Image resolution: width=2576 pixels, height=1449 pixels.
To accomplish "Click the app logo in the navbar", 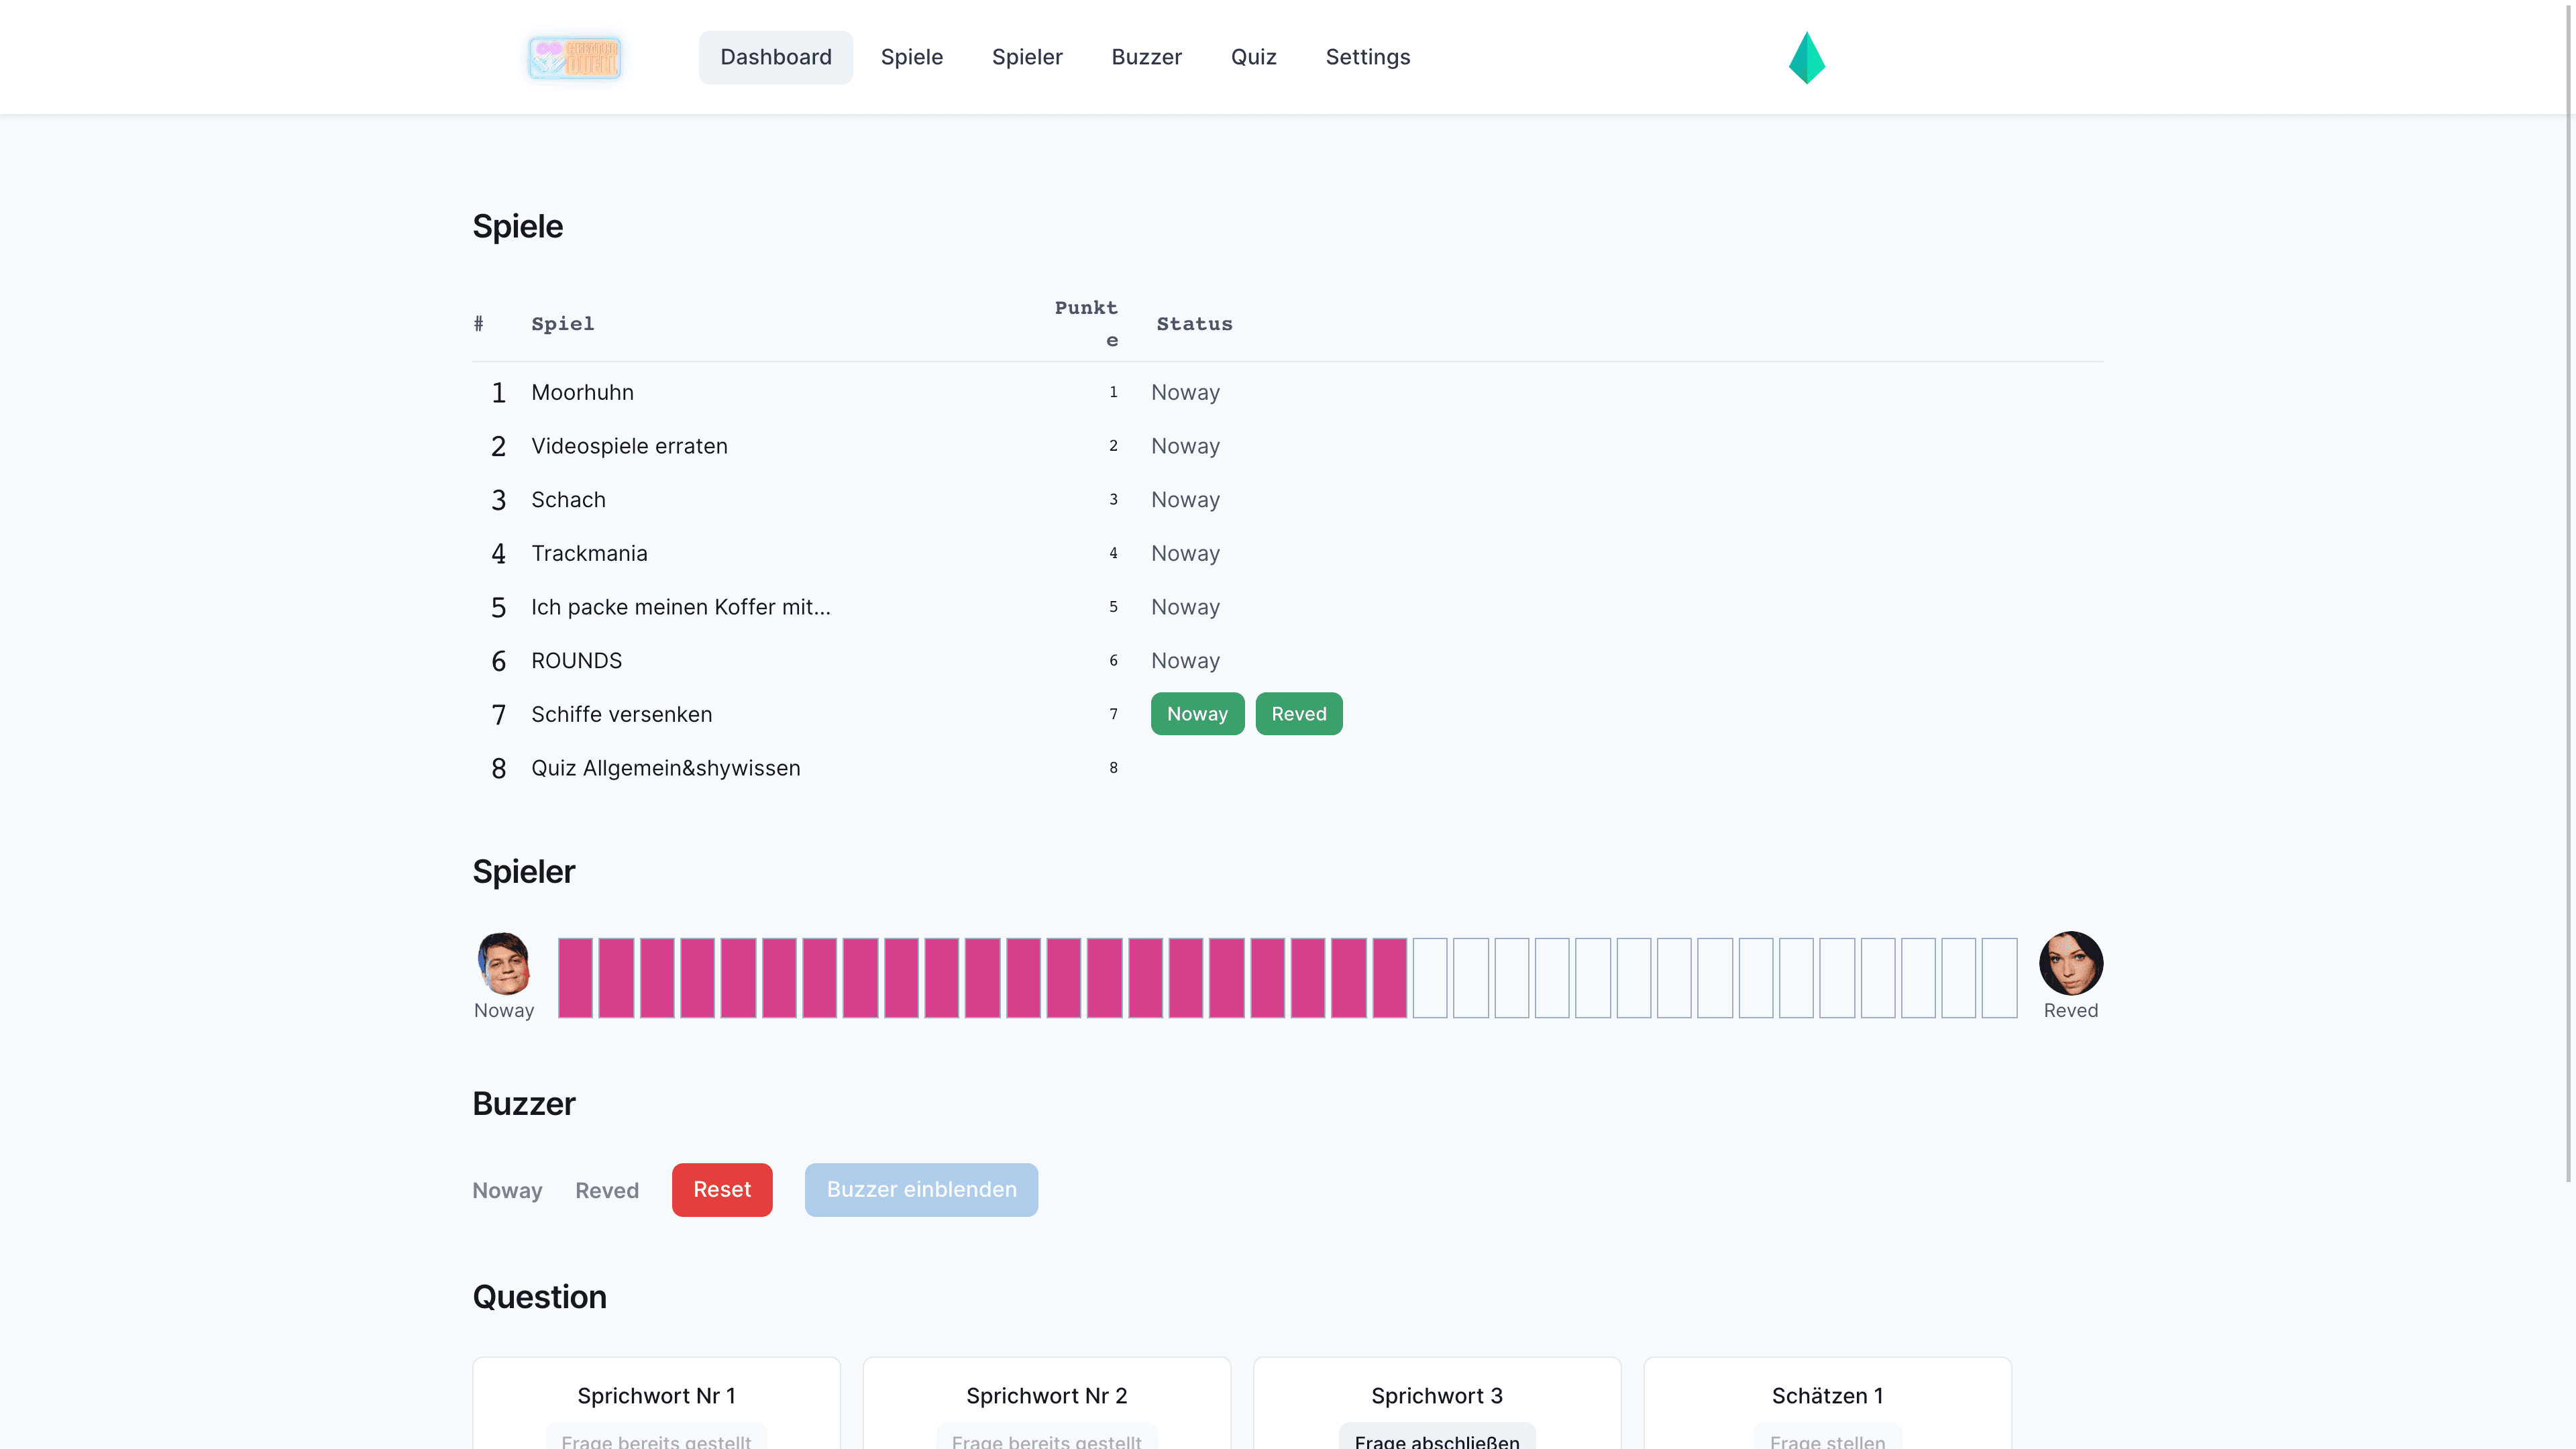I will 574,57.
